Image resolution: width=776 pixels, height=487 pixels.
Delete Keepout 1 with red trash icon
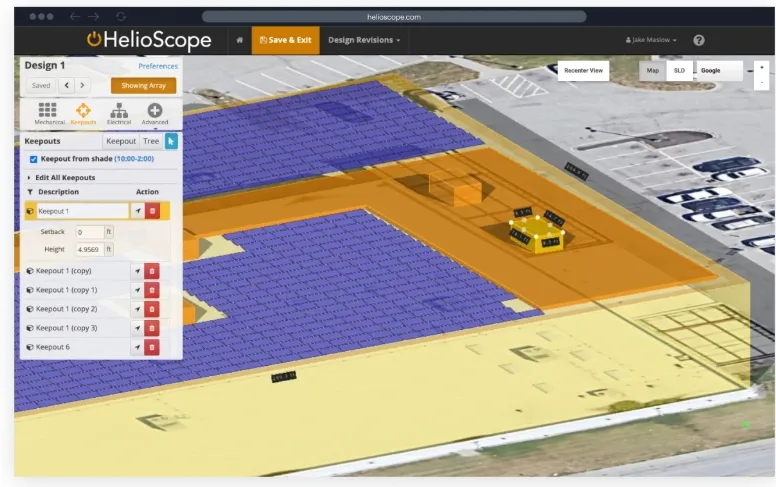[152, 211]
